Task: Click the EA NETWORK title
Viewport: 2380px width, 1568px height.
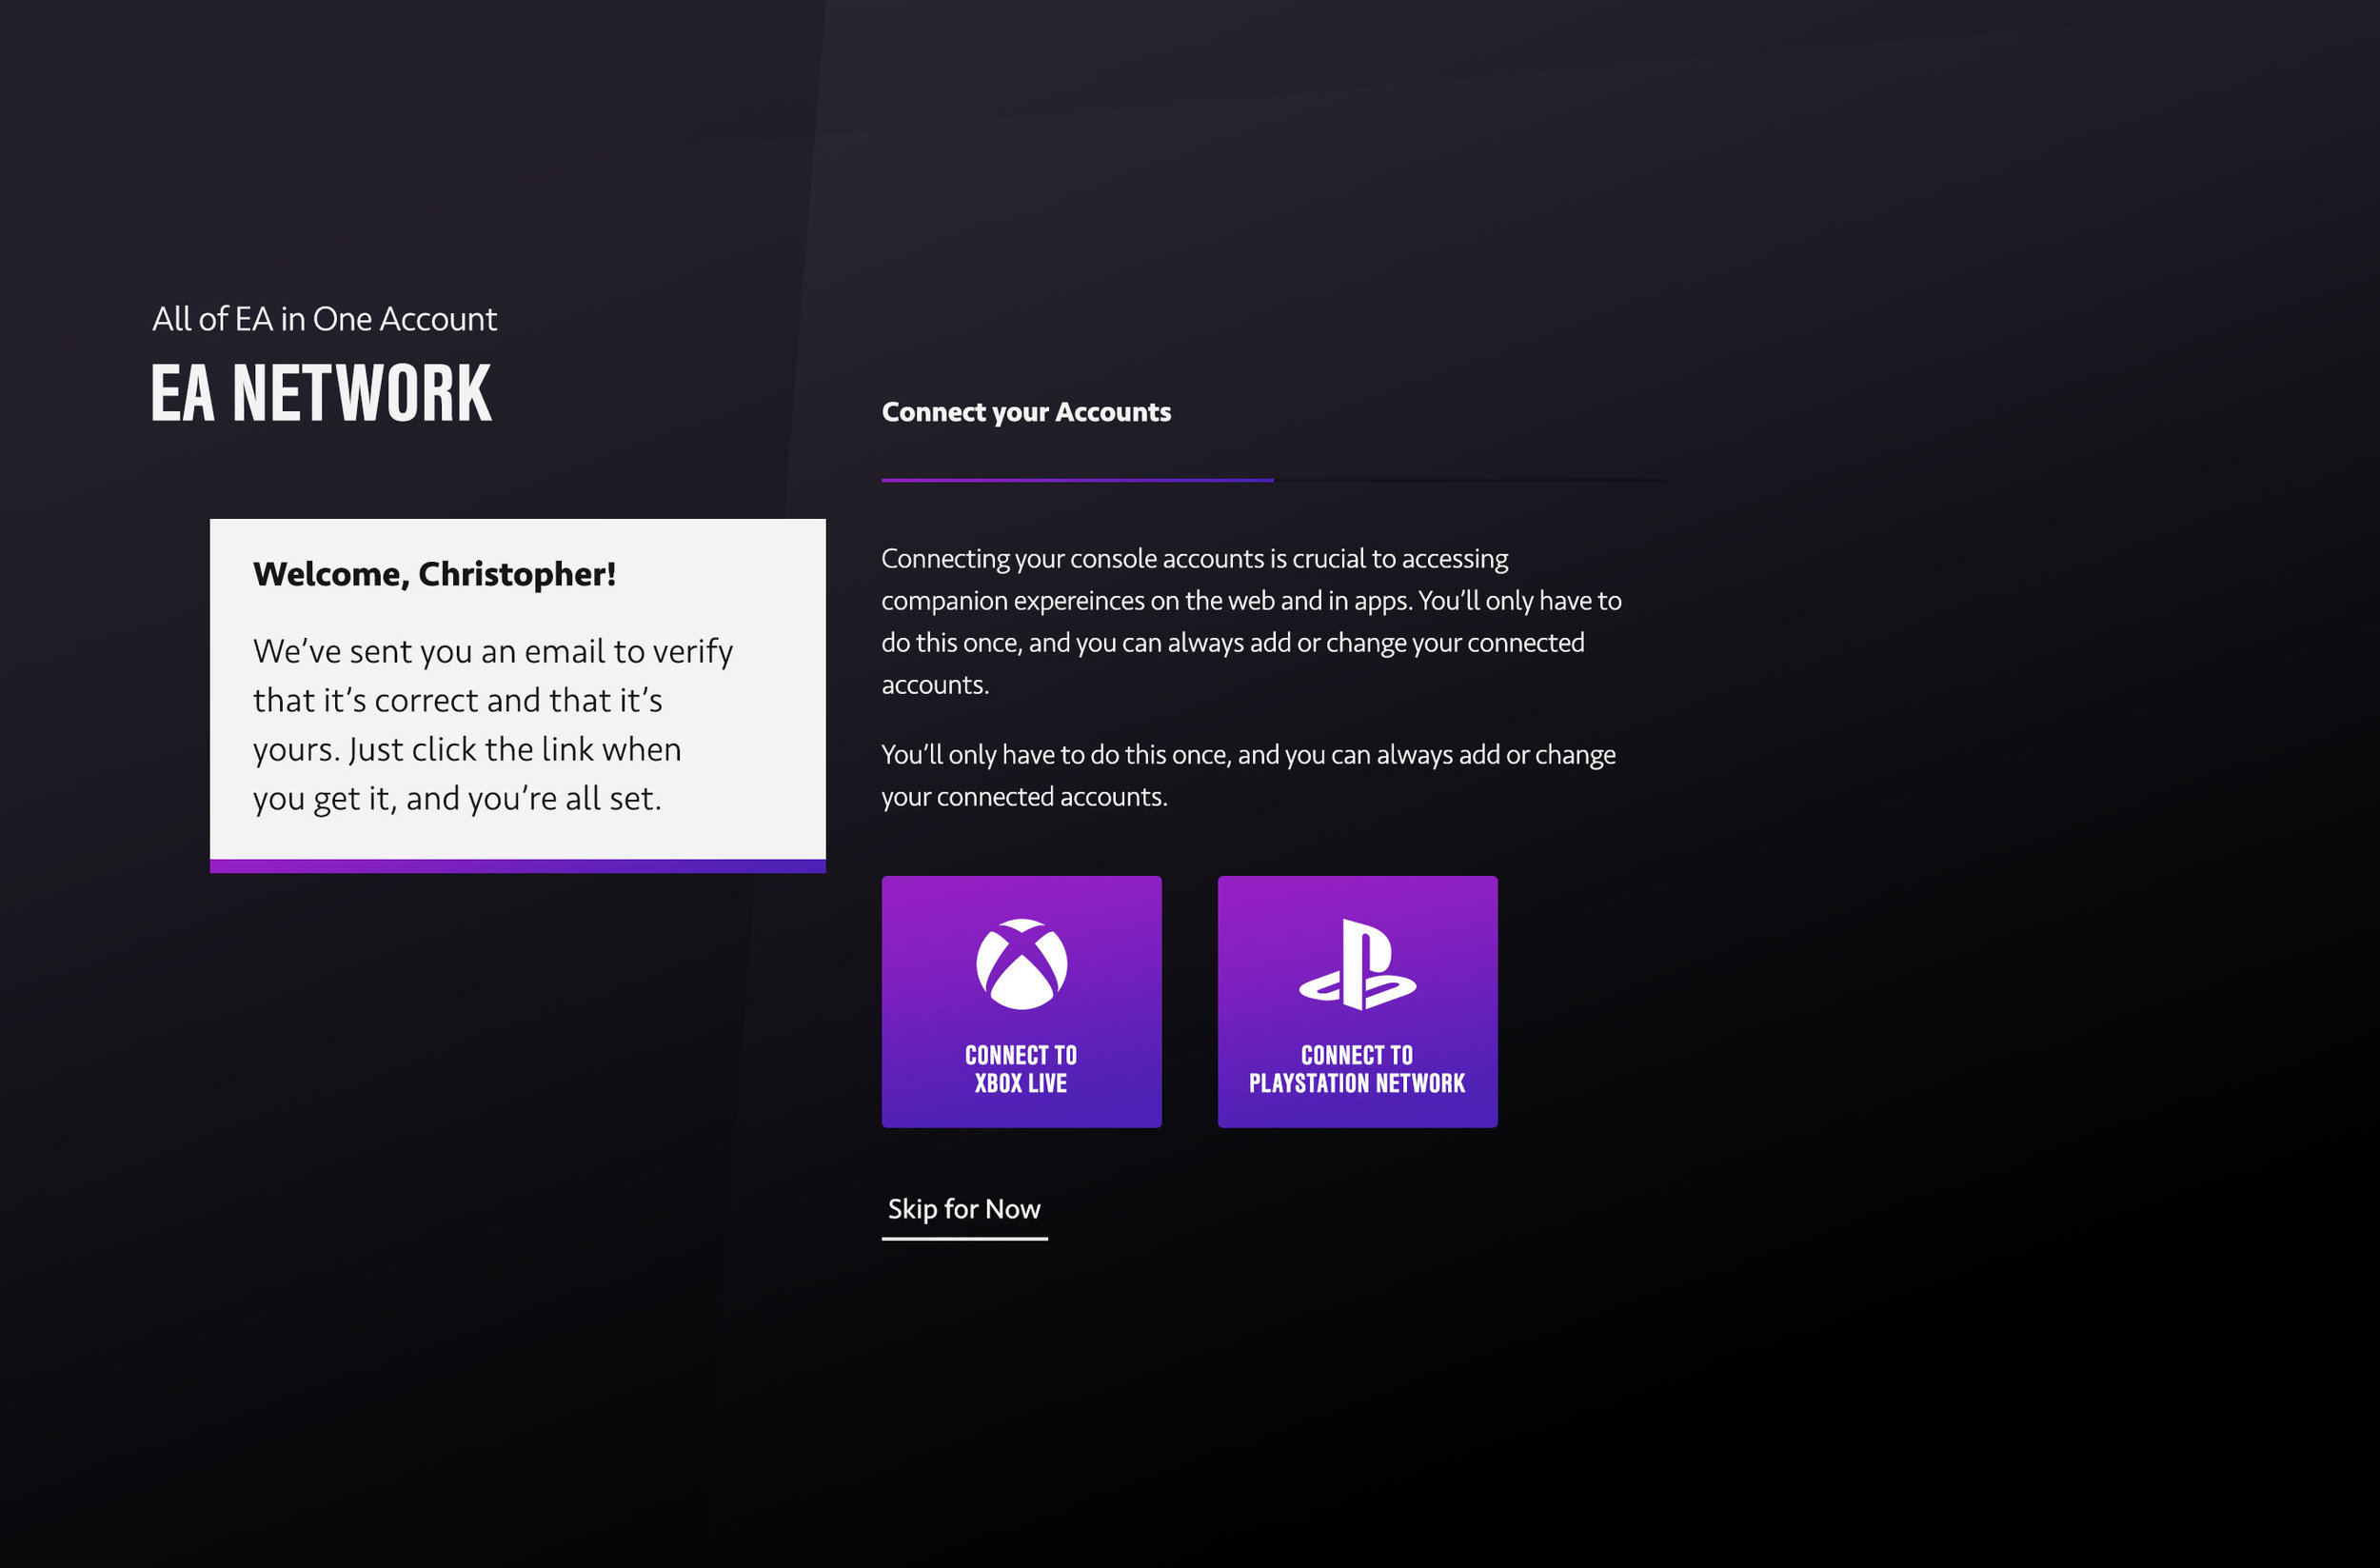Action: [321, 393]
